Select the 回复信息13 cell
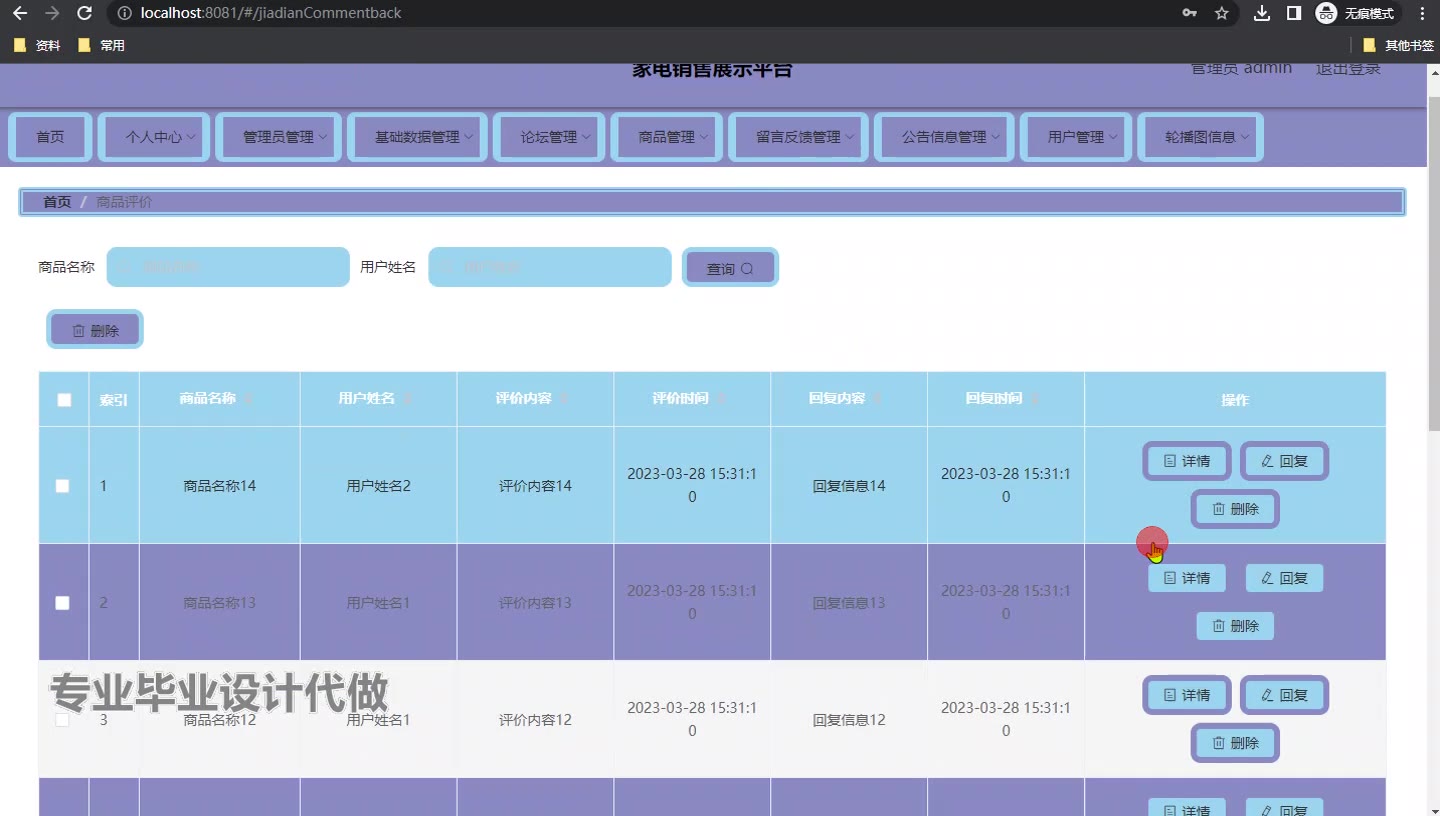The image size is (1440, 816). point(849,603)
